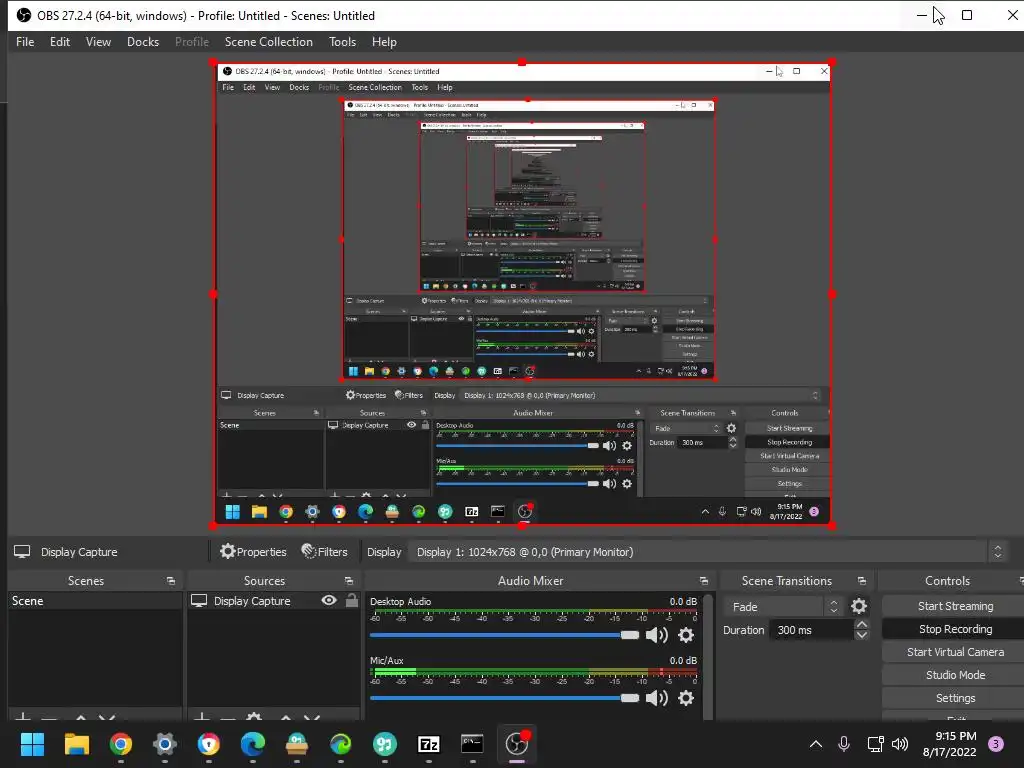Viewport: 1024px width, 768px height.
Task: Open transition properties gear icon
Action: pyautogui.click(x=859, y=607)
